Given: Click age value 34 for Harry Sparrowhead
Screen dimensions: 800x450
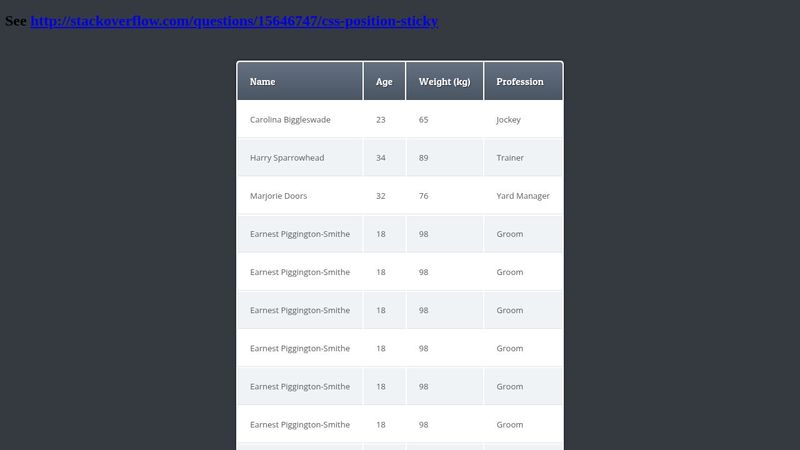Looking at the screenshot, I should [381, 158].
